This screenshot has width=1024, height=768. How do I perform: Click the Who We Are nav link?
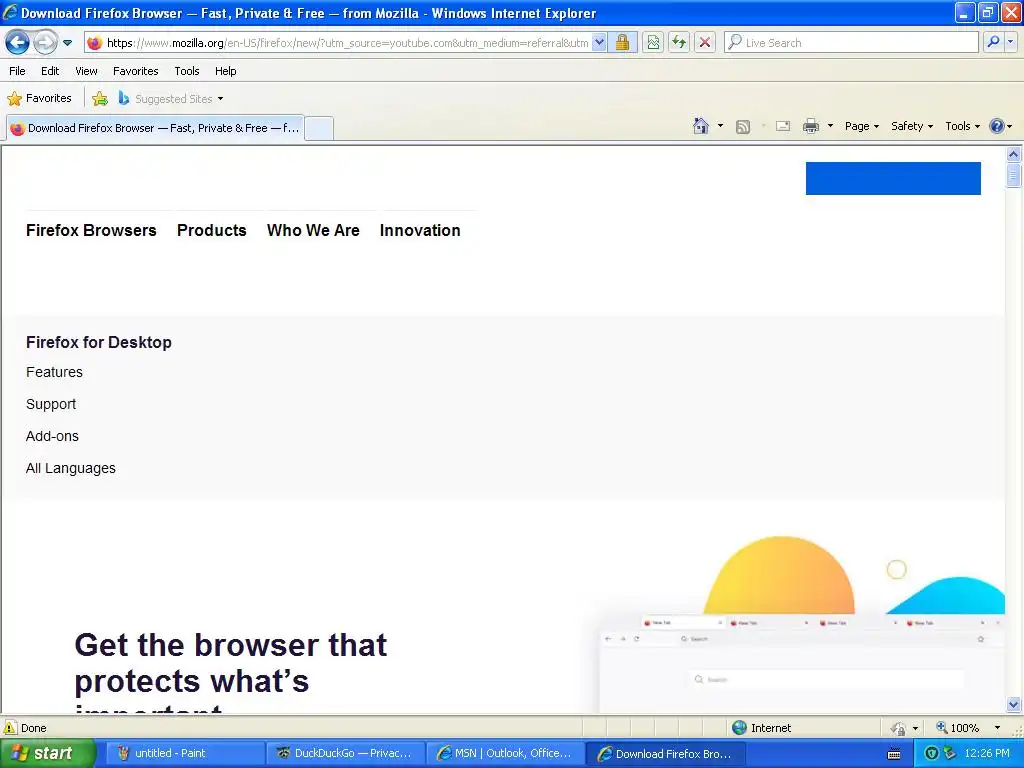click(313, 231)
